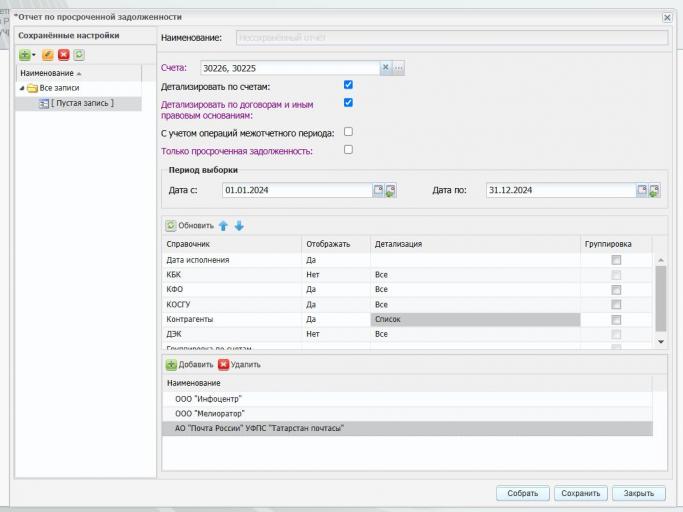Close the dialog with the X button
Screen dimensions: 683x512
point(667,17)
